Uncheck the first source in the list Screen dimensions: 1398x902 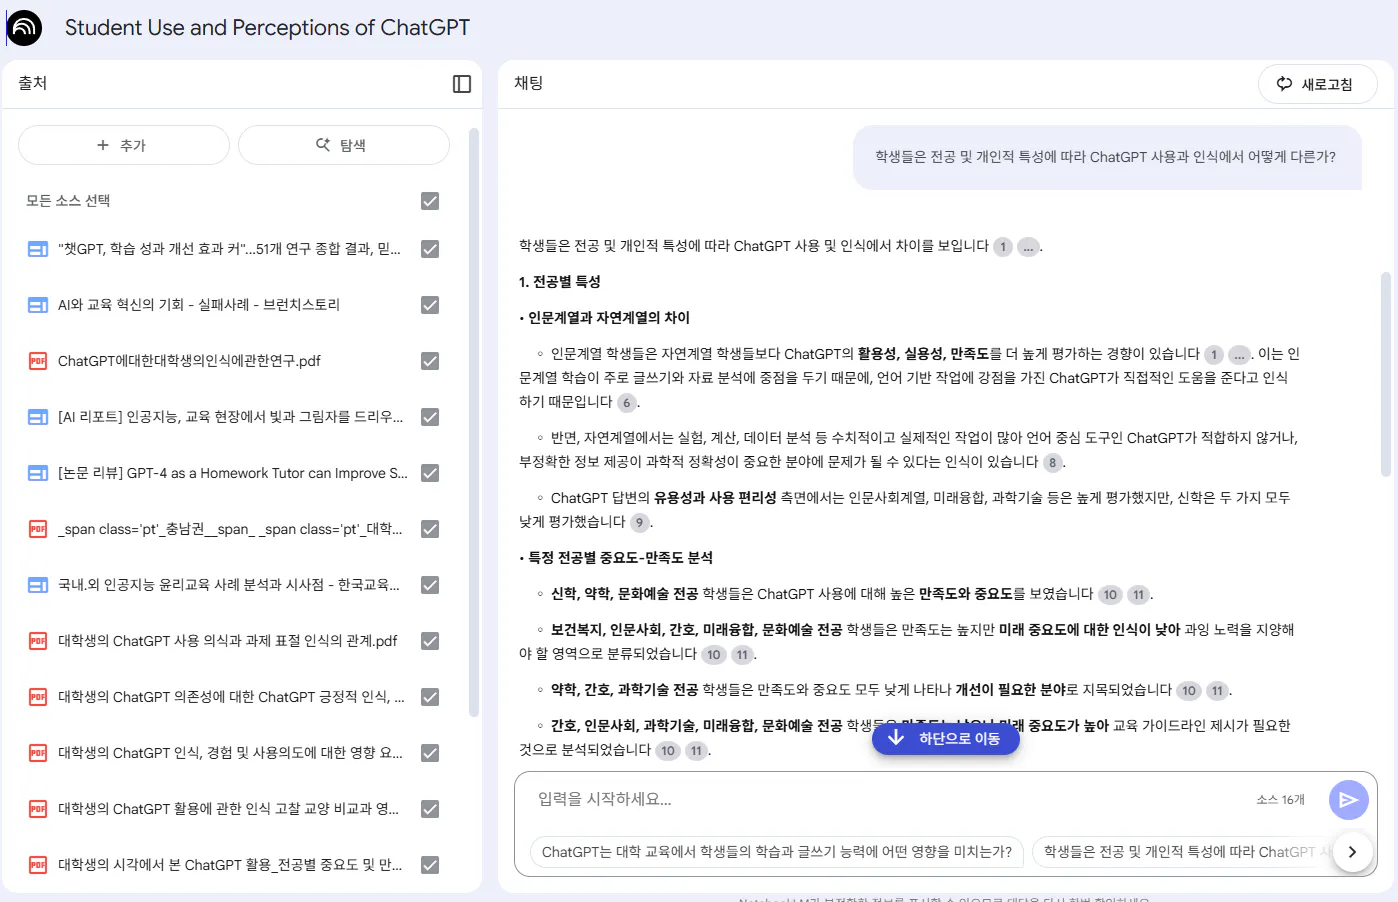point(429,248)
